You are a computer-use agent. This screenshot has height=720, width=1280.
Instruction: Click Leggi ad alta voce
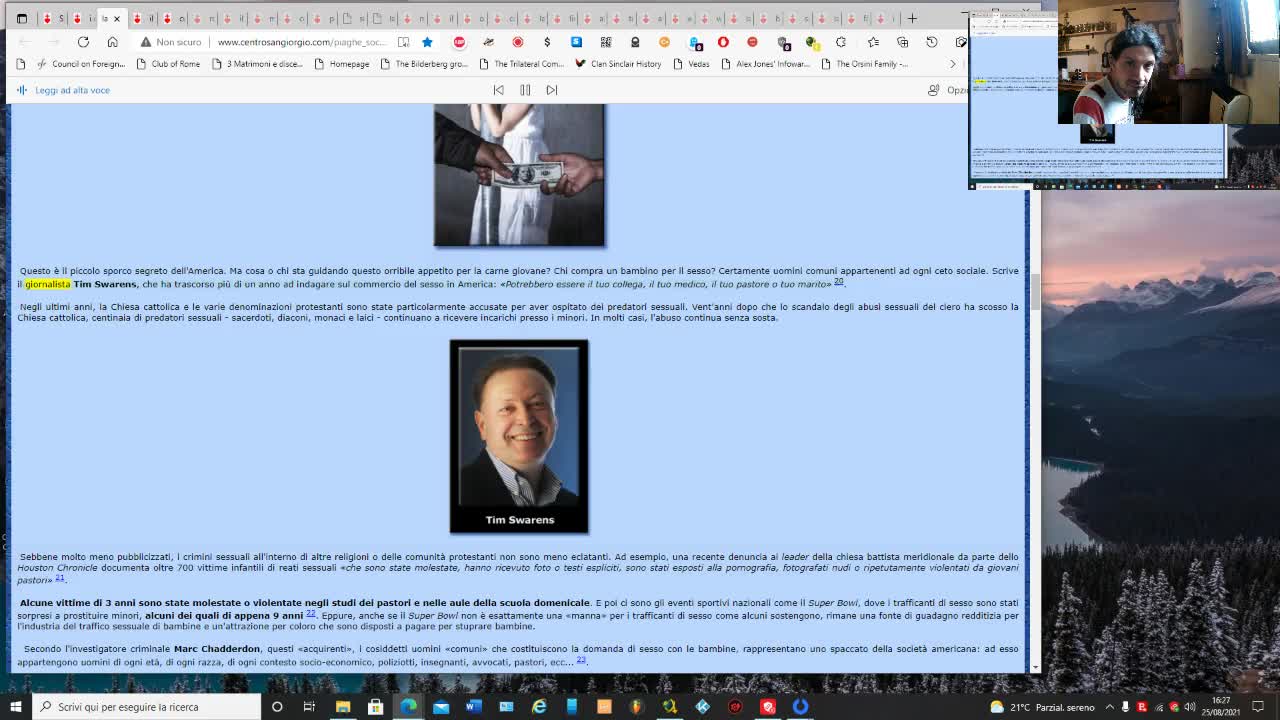point(63,90)
